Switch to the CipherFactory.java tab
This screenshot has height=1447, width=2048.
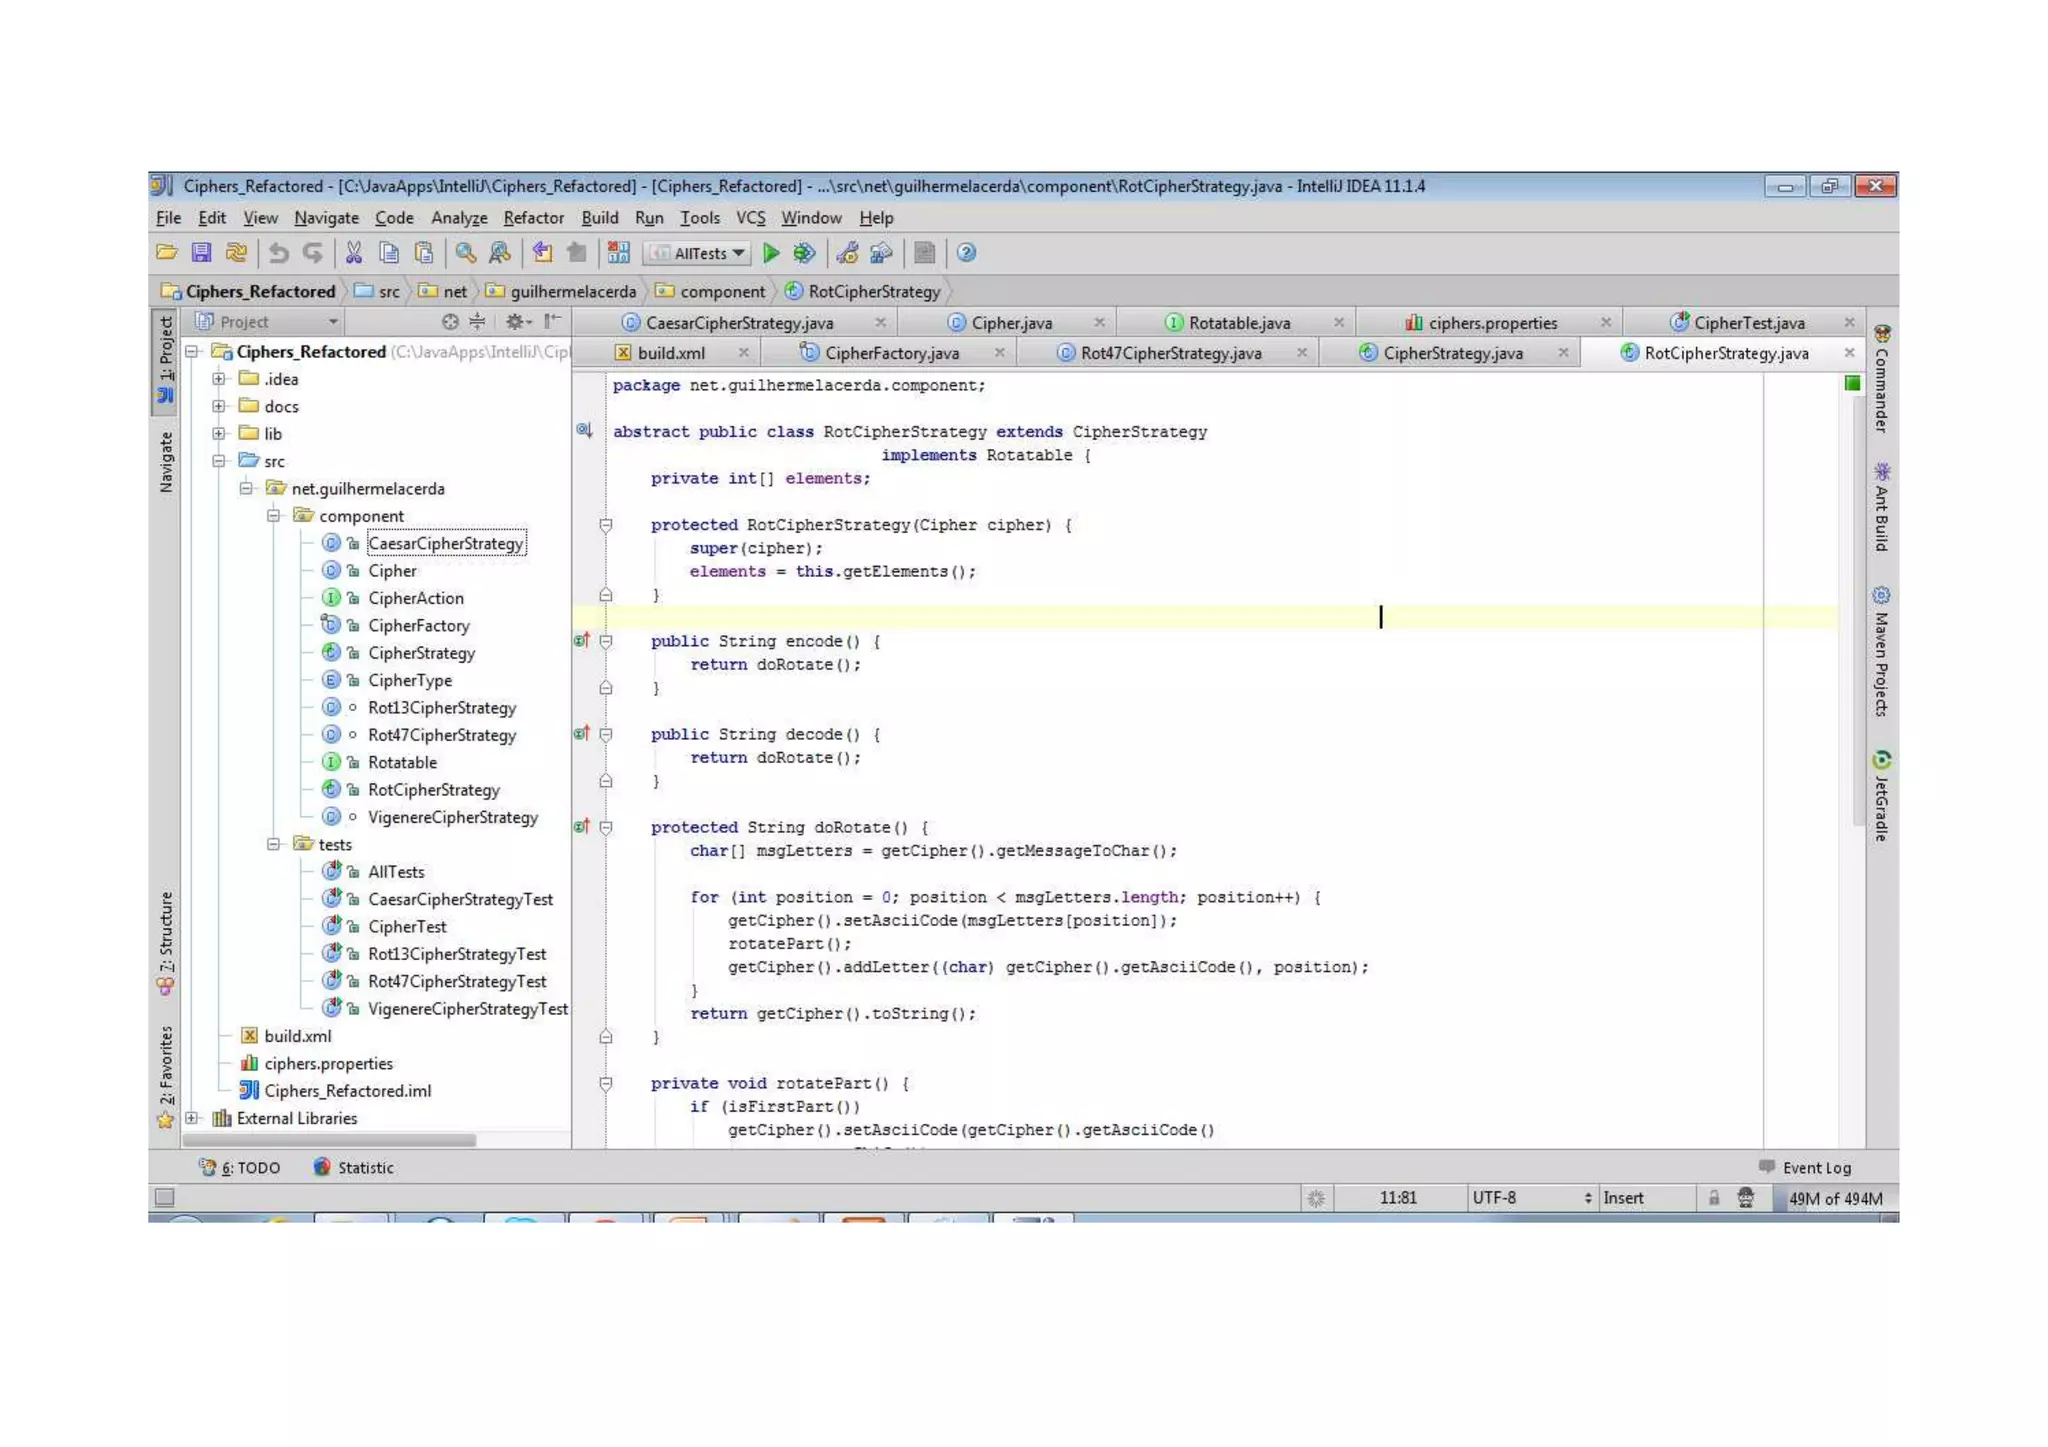tap(891, 353)
